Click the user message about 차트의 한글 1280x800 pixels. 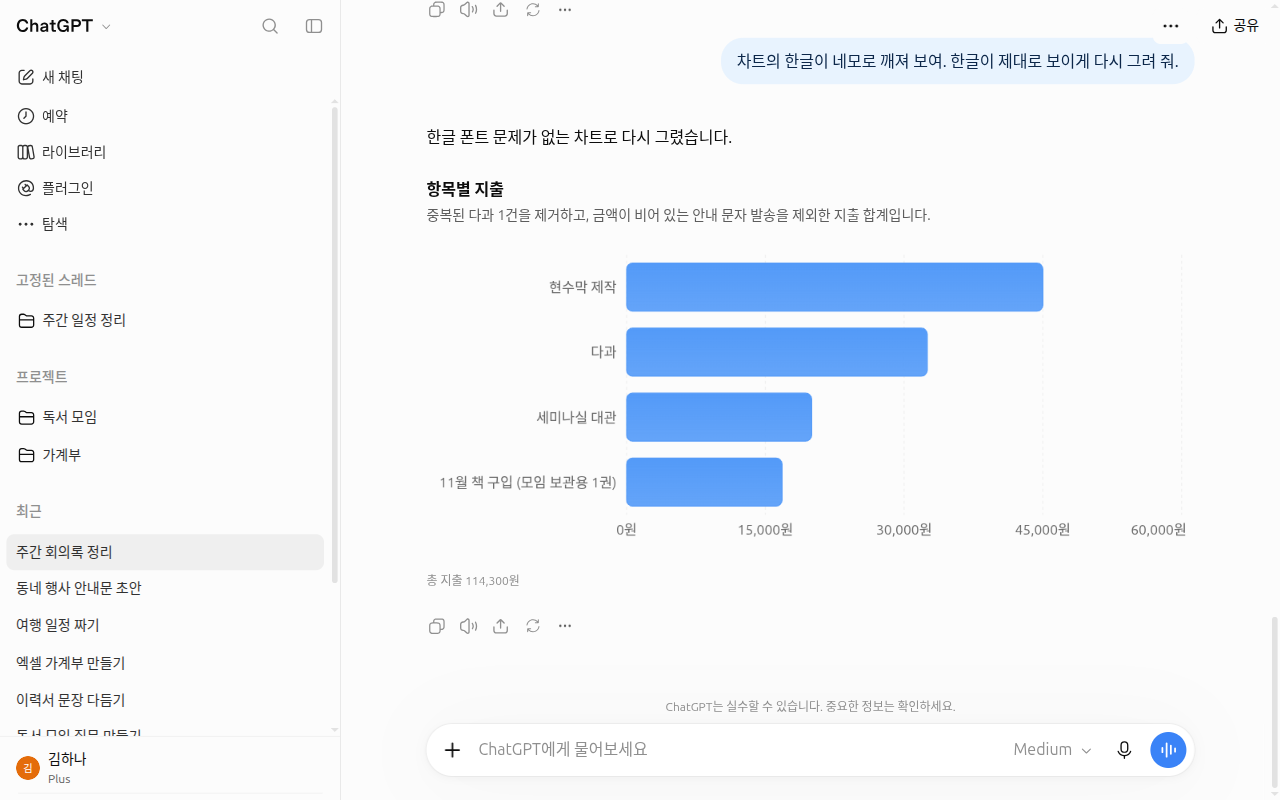957,61
